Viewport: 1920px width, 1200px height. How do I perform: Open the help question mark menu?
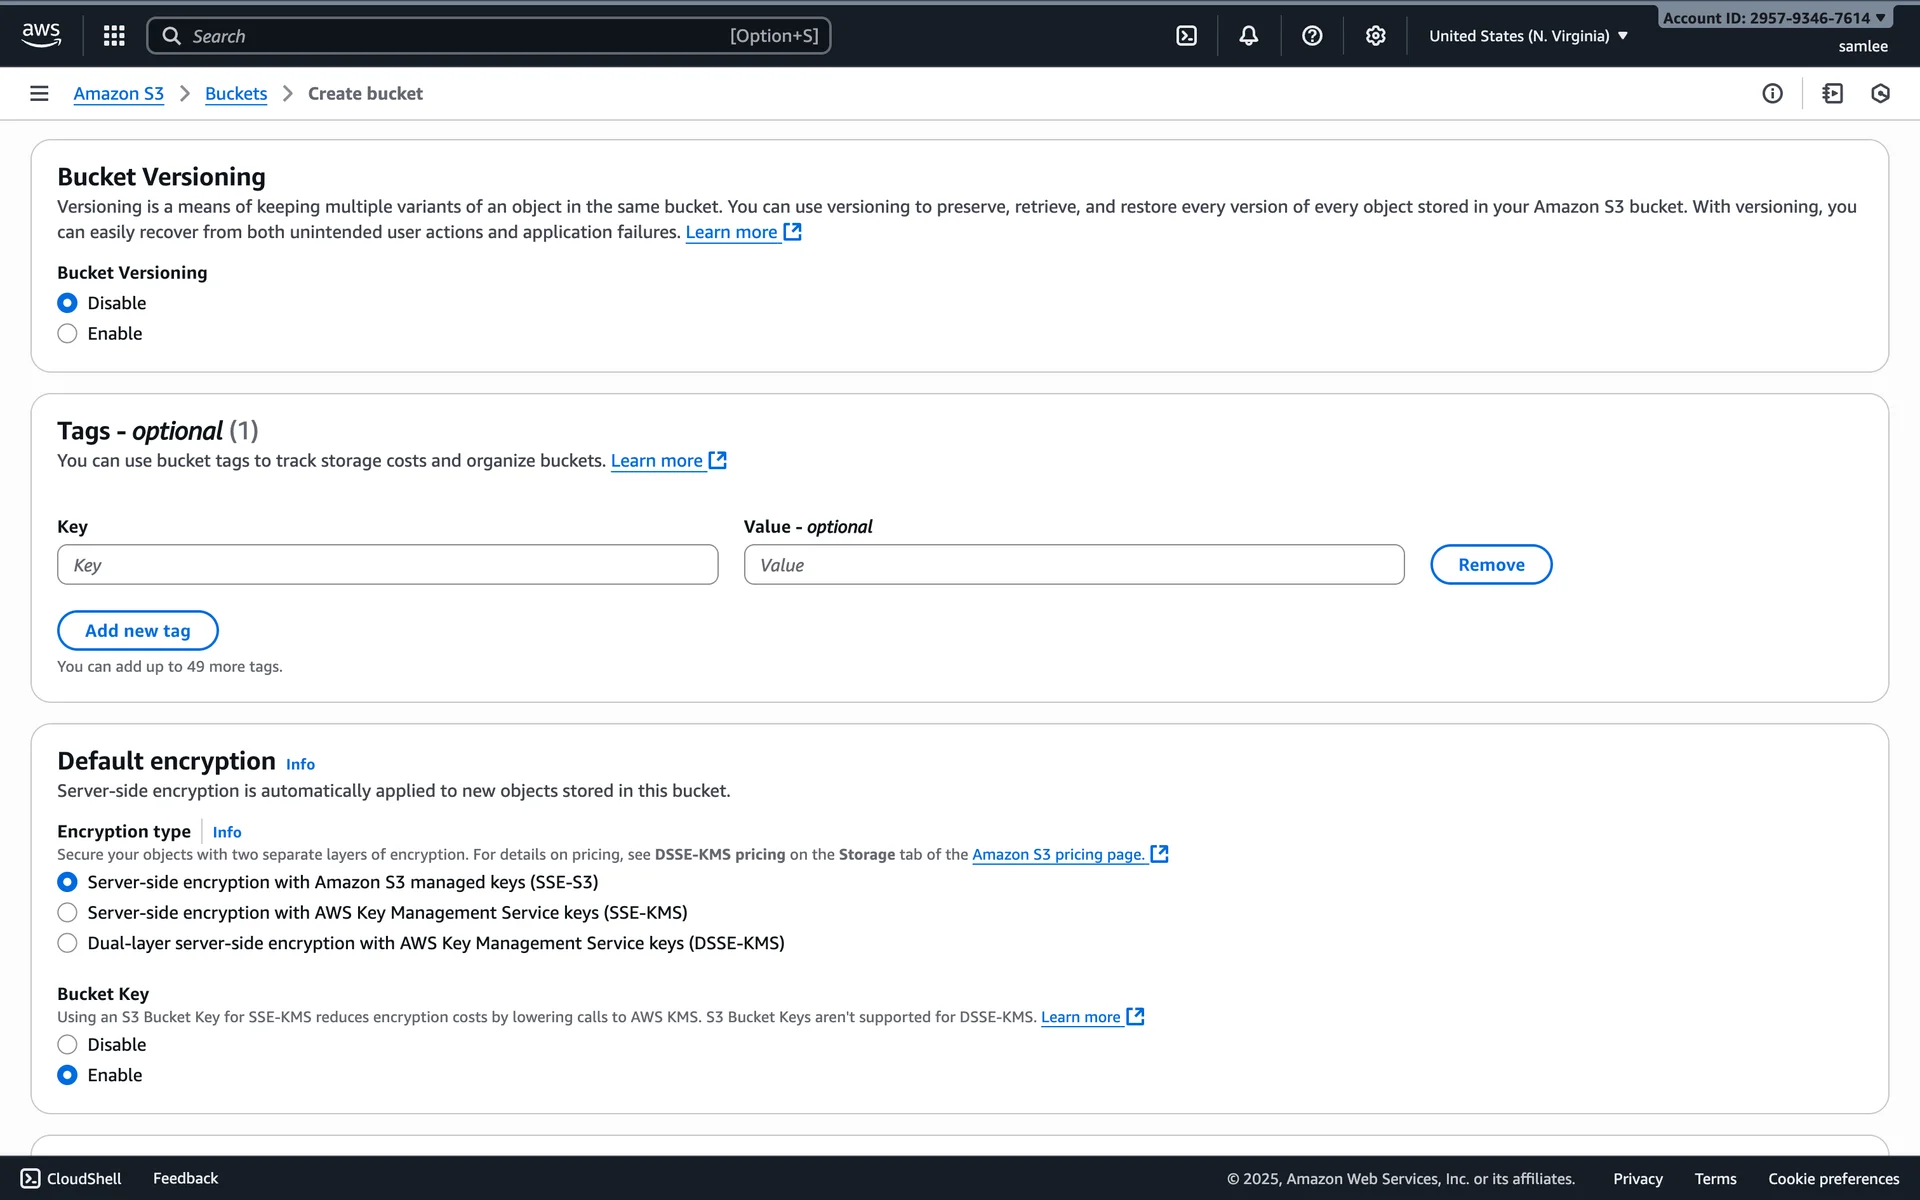pyautogui.click(x=1312, y=36)
